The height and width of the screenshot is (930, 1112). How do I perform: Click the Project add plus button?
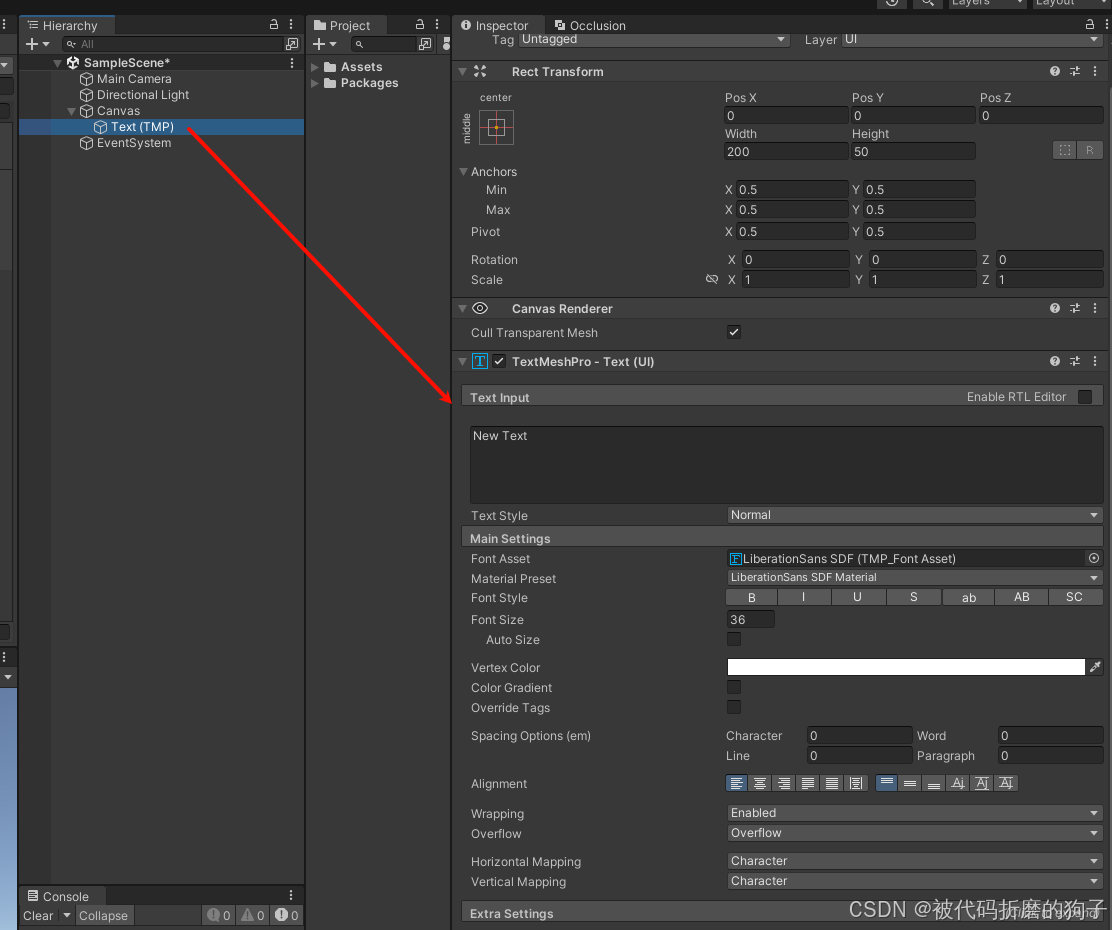point(318,44)
